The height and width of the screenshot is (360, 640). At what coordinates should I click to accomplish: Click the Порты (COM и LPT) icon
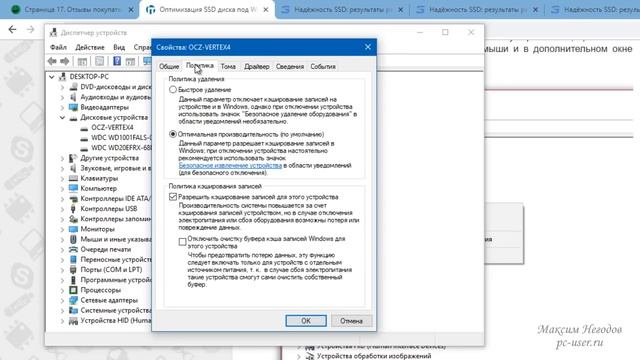(x=73, y=270)
